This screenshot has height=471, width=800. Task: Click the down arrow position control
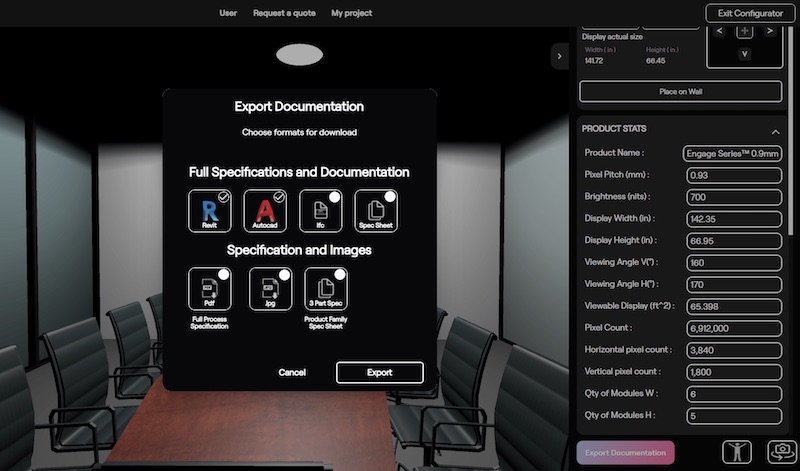[744, 53]
